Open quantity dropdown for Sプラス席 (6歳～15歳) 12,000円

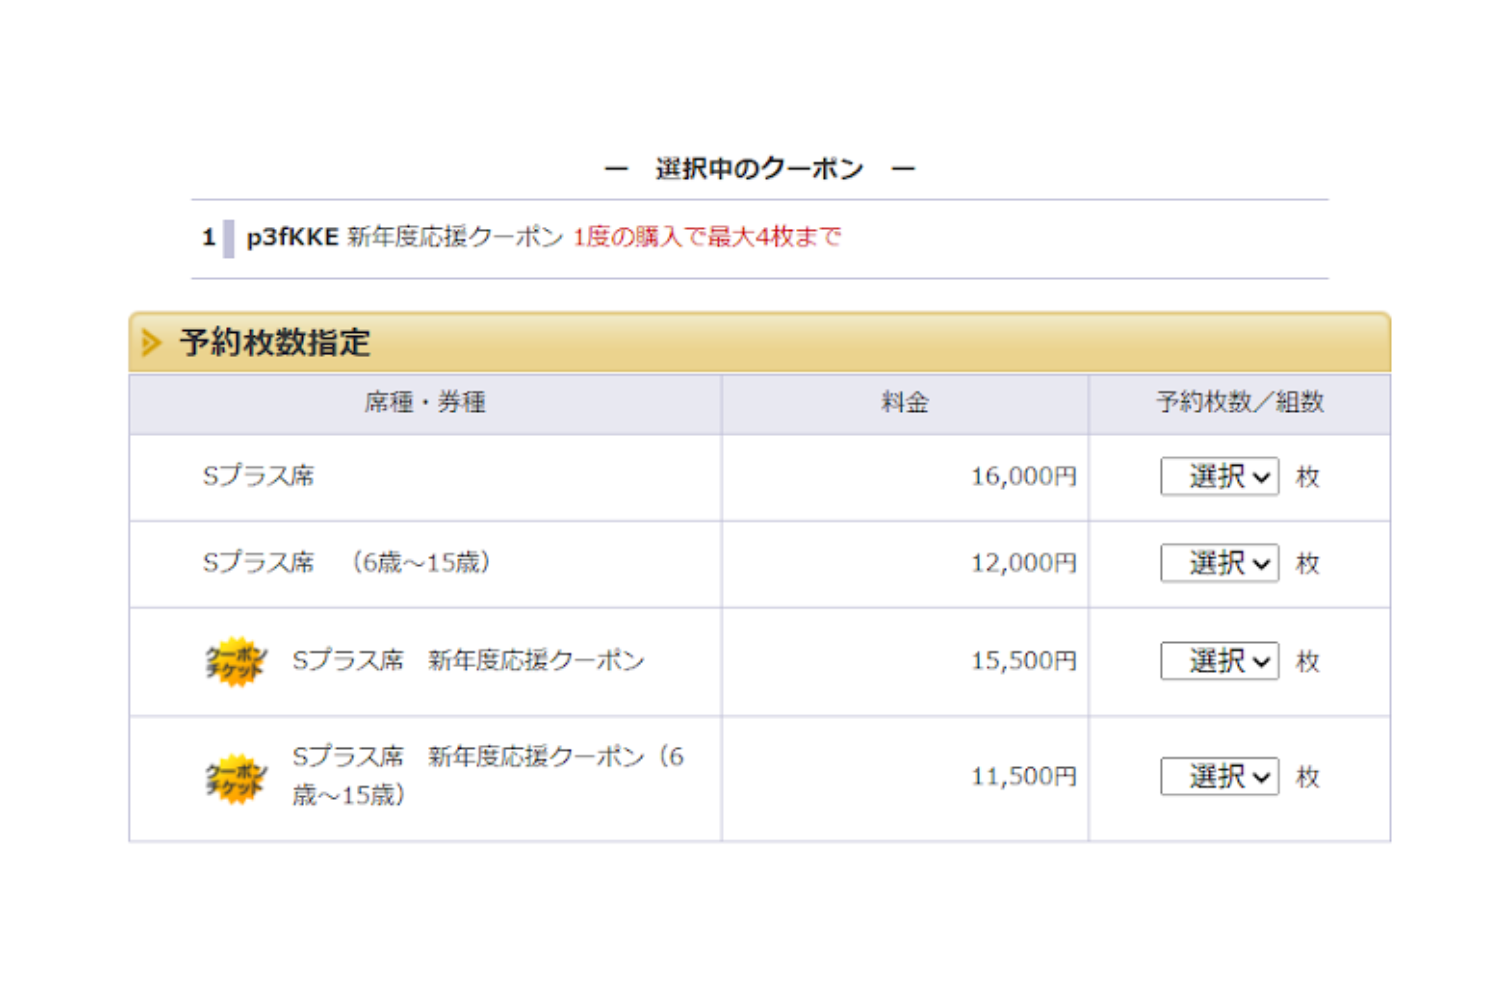1219,563
